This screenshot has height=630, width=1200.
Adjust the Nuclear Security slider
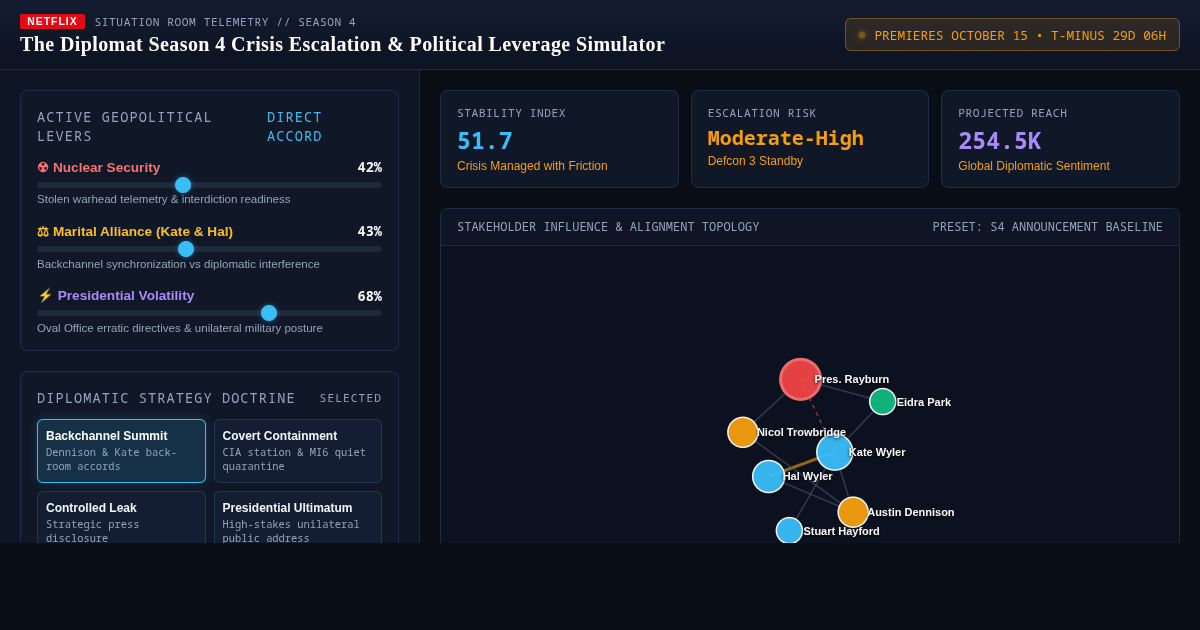click(x=209, y=185)
